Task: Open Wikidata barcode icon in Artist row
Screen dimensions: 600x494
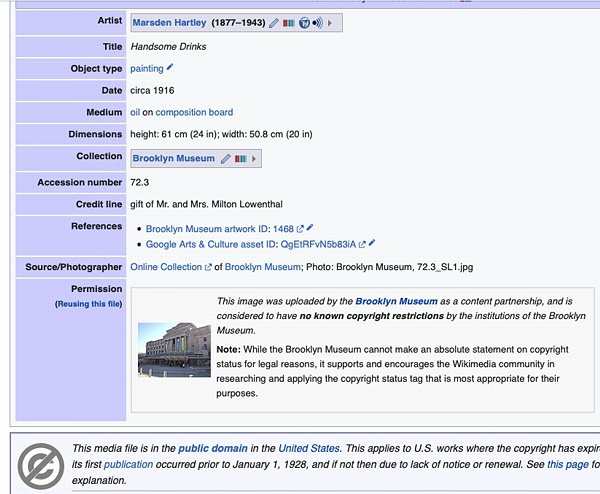Action: coord(288,22)
